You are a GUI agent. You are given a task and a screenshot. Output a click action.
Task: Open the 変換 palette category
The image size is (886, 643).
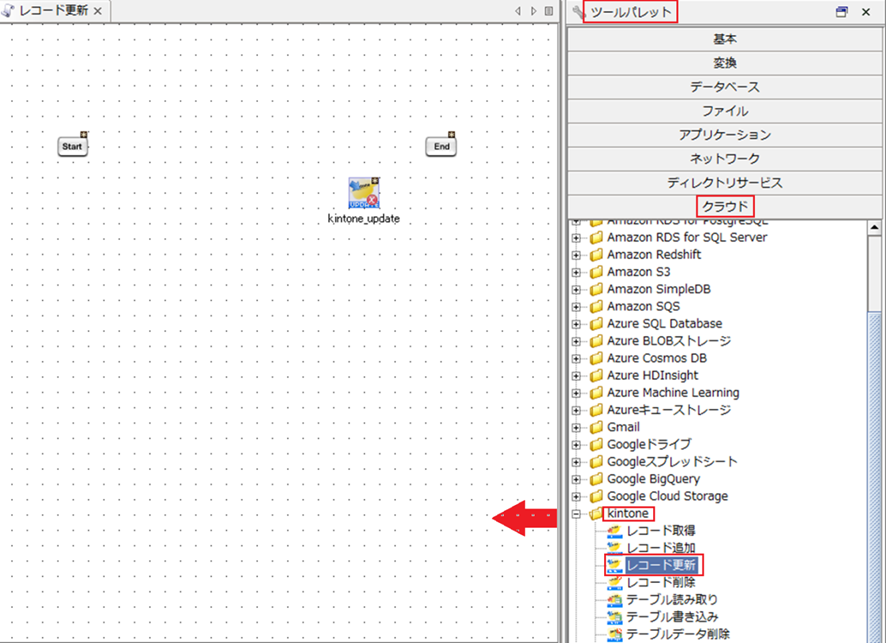pyautogui.click(x=724, y=63)
